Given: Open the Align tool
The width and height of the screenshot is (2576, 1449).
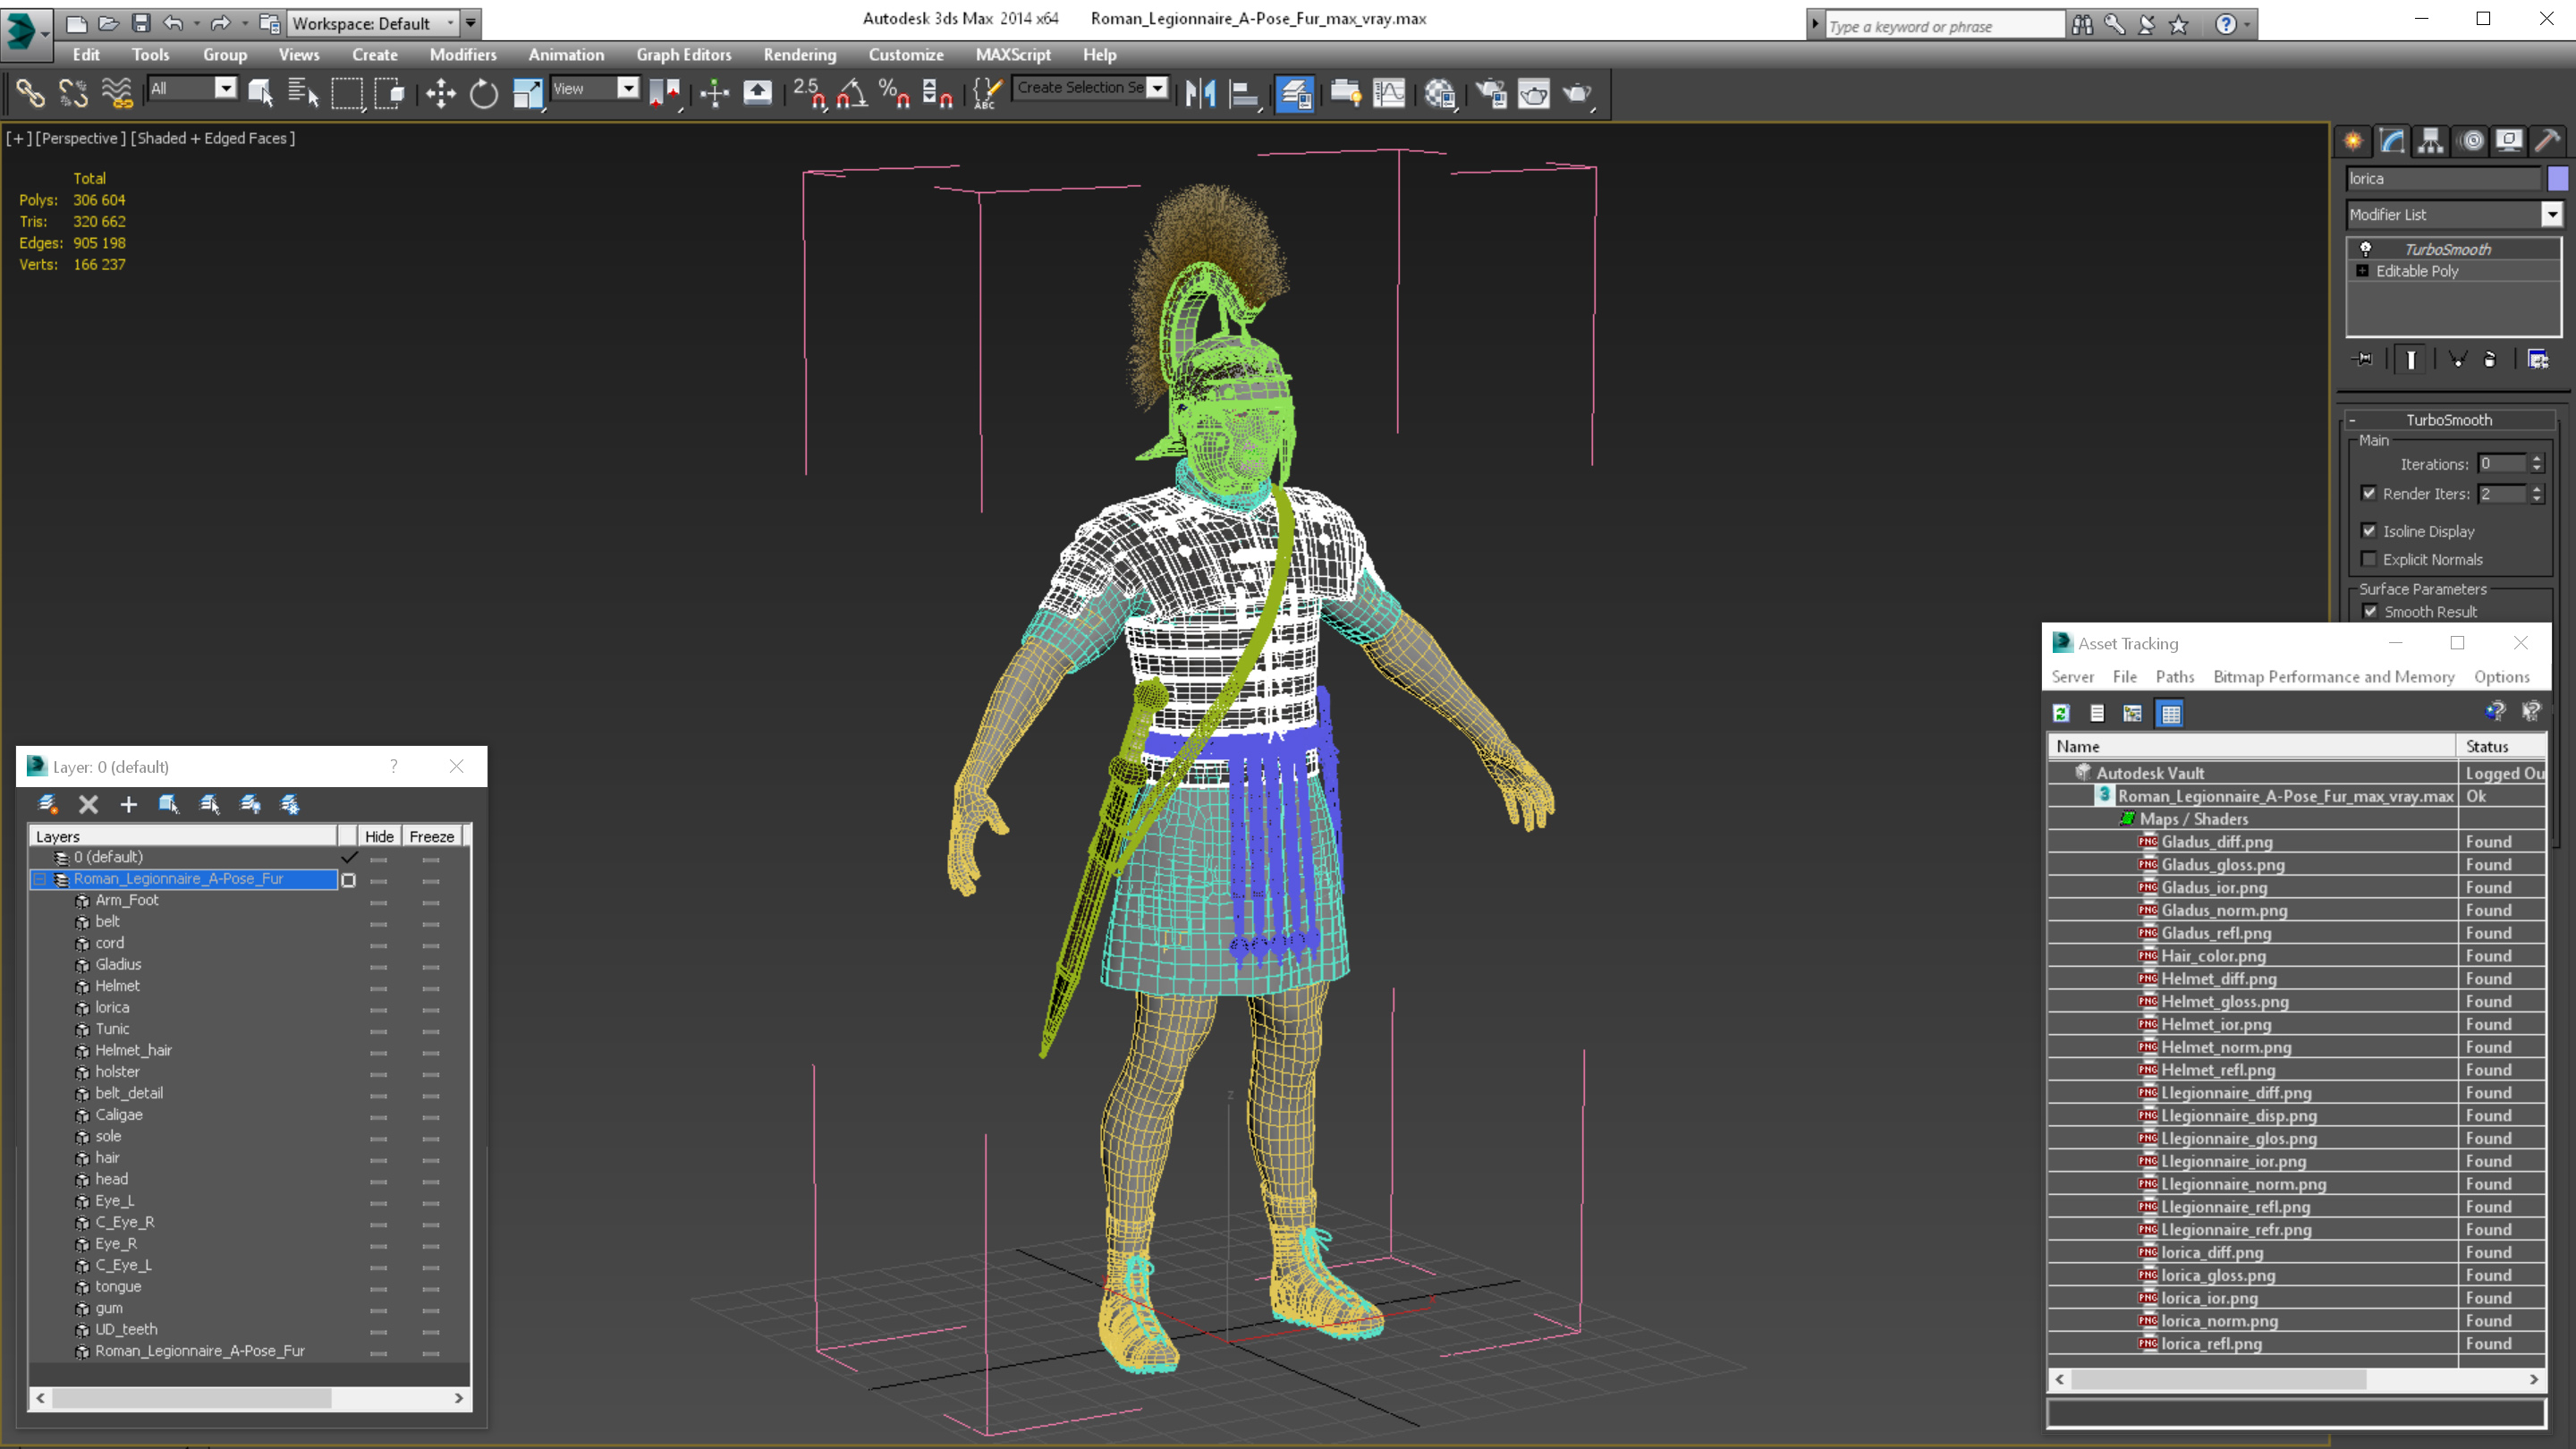Looking at the screenshot, I should click(x=1244, y=93).
